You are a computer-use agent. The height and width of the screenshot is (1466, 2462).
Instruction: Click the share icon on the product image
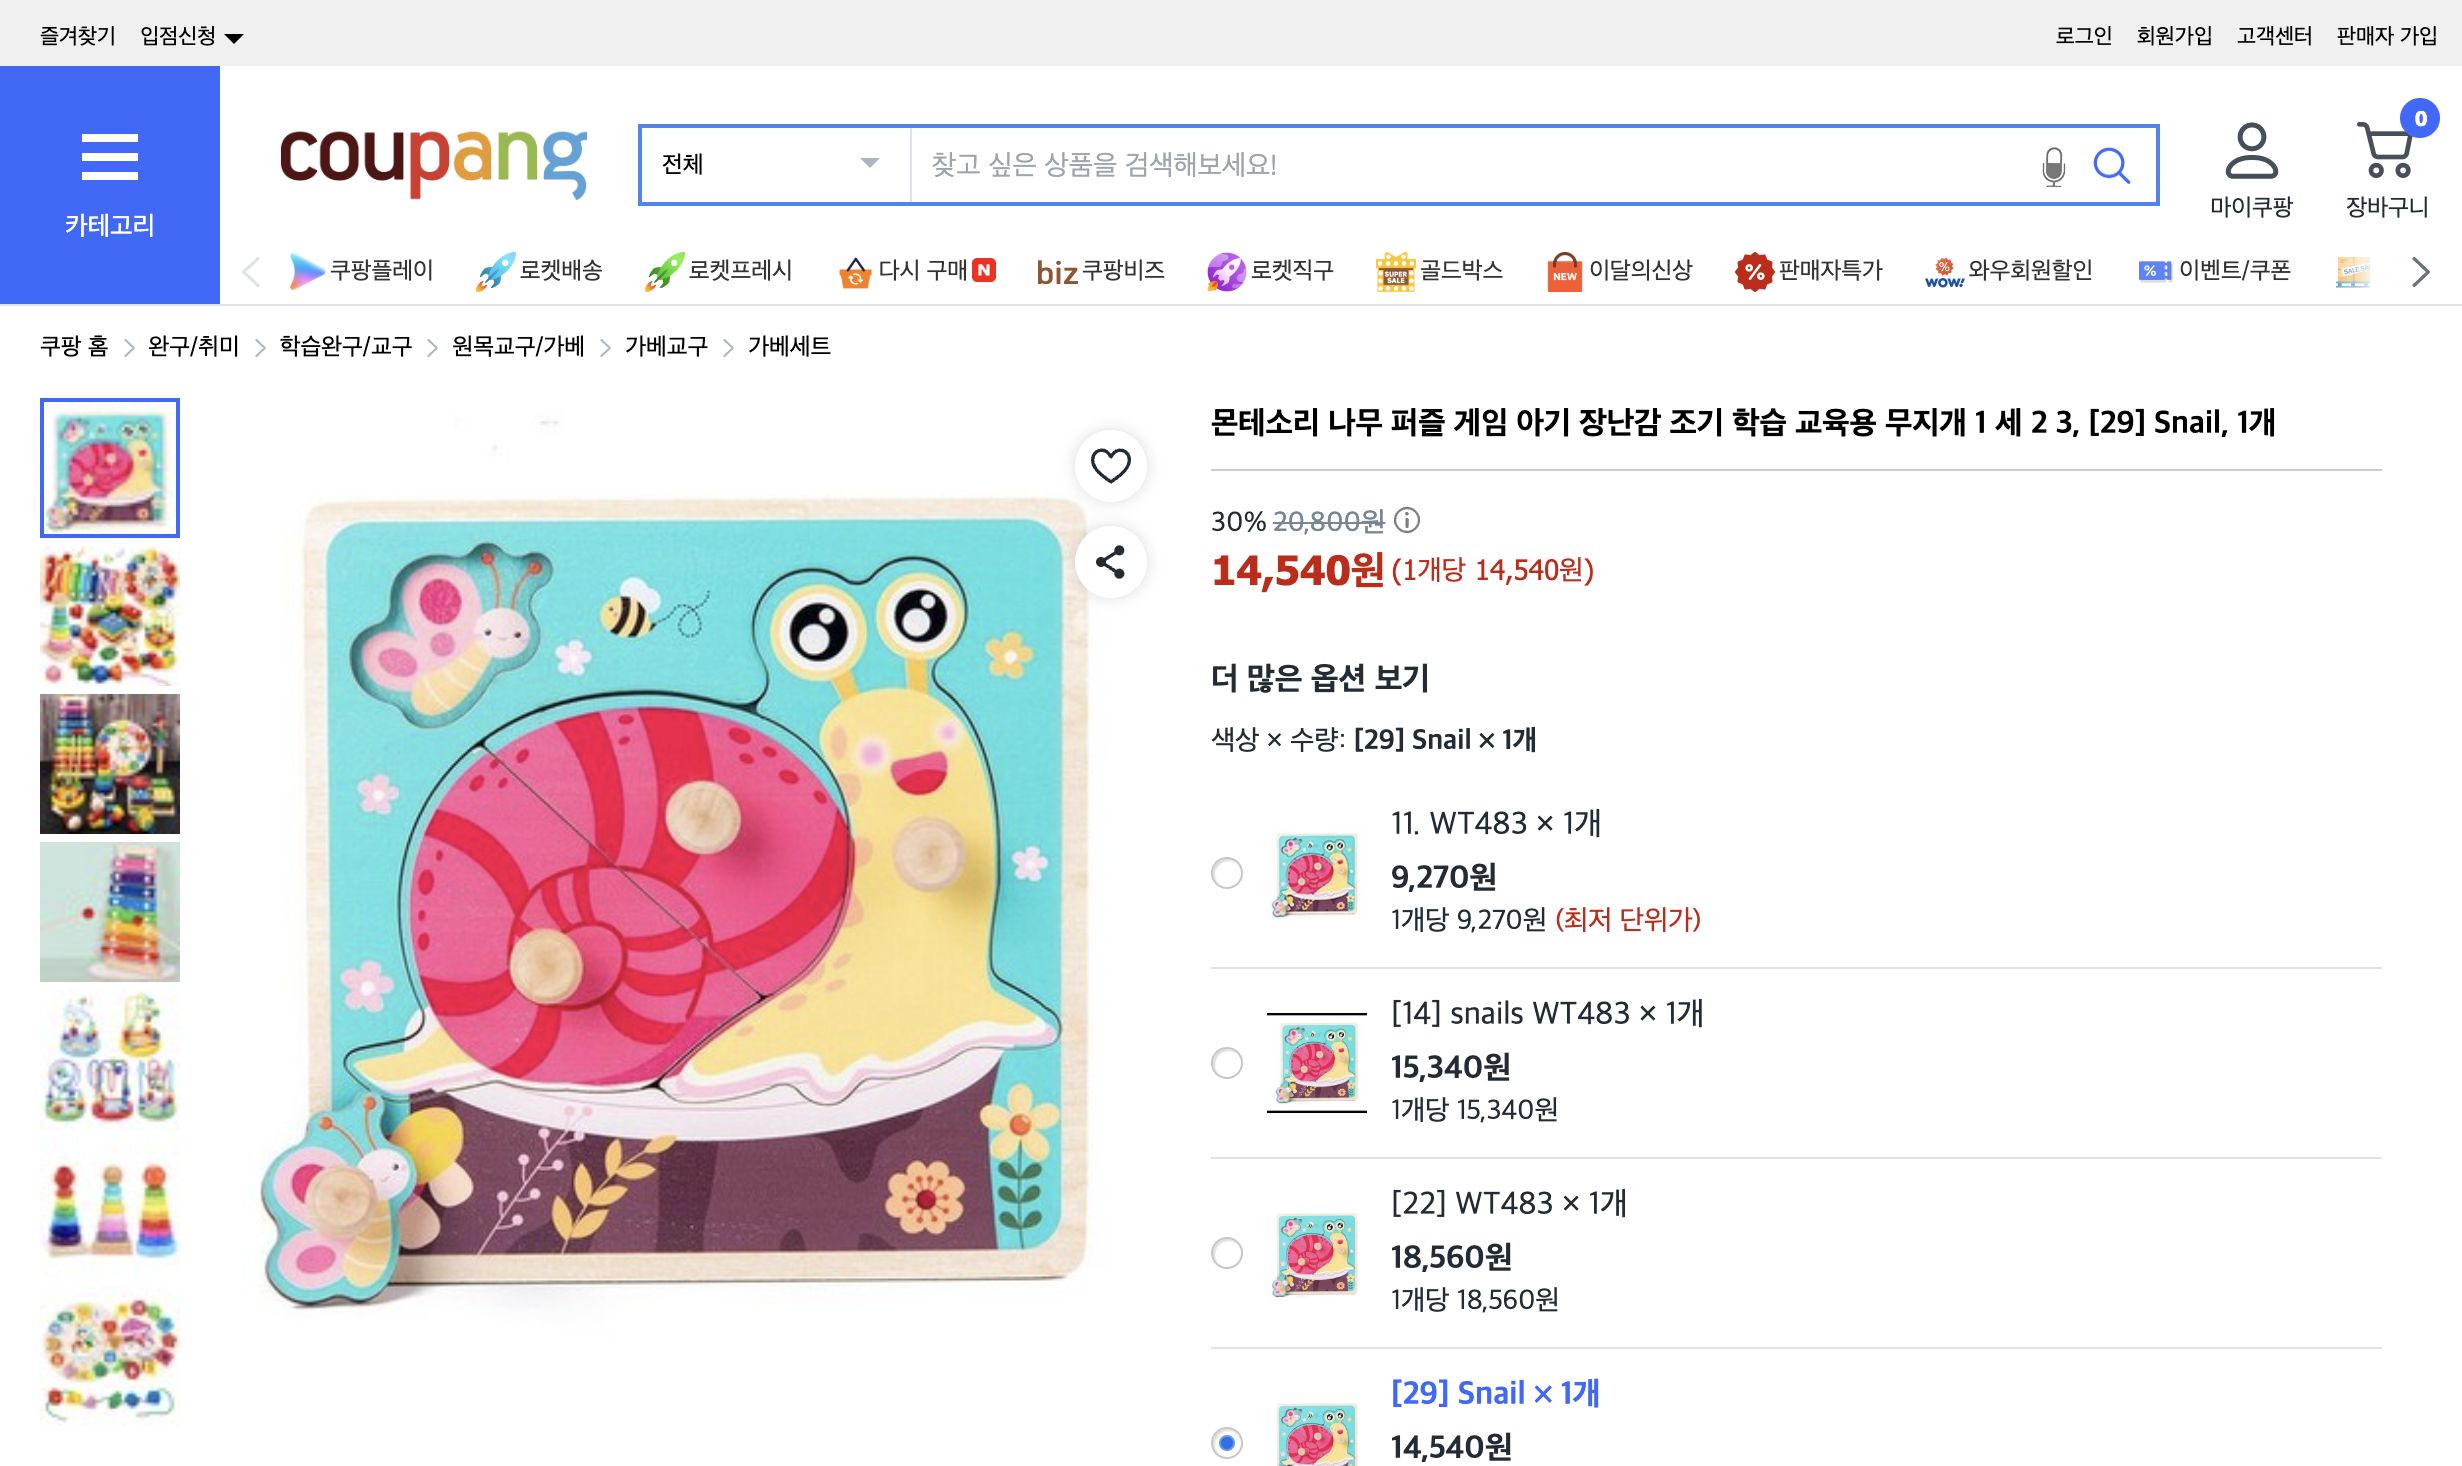point(1110,563)
